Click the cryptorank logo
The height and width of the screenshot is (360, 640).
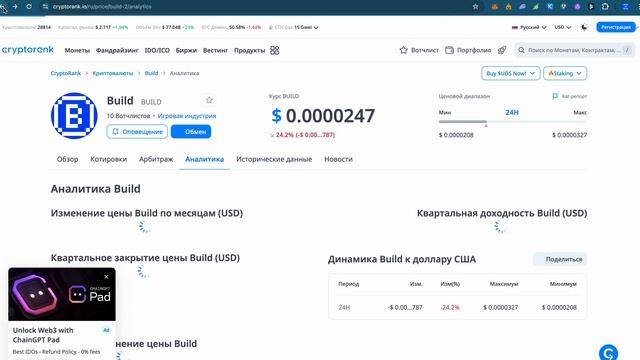(28, 50)
